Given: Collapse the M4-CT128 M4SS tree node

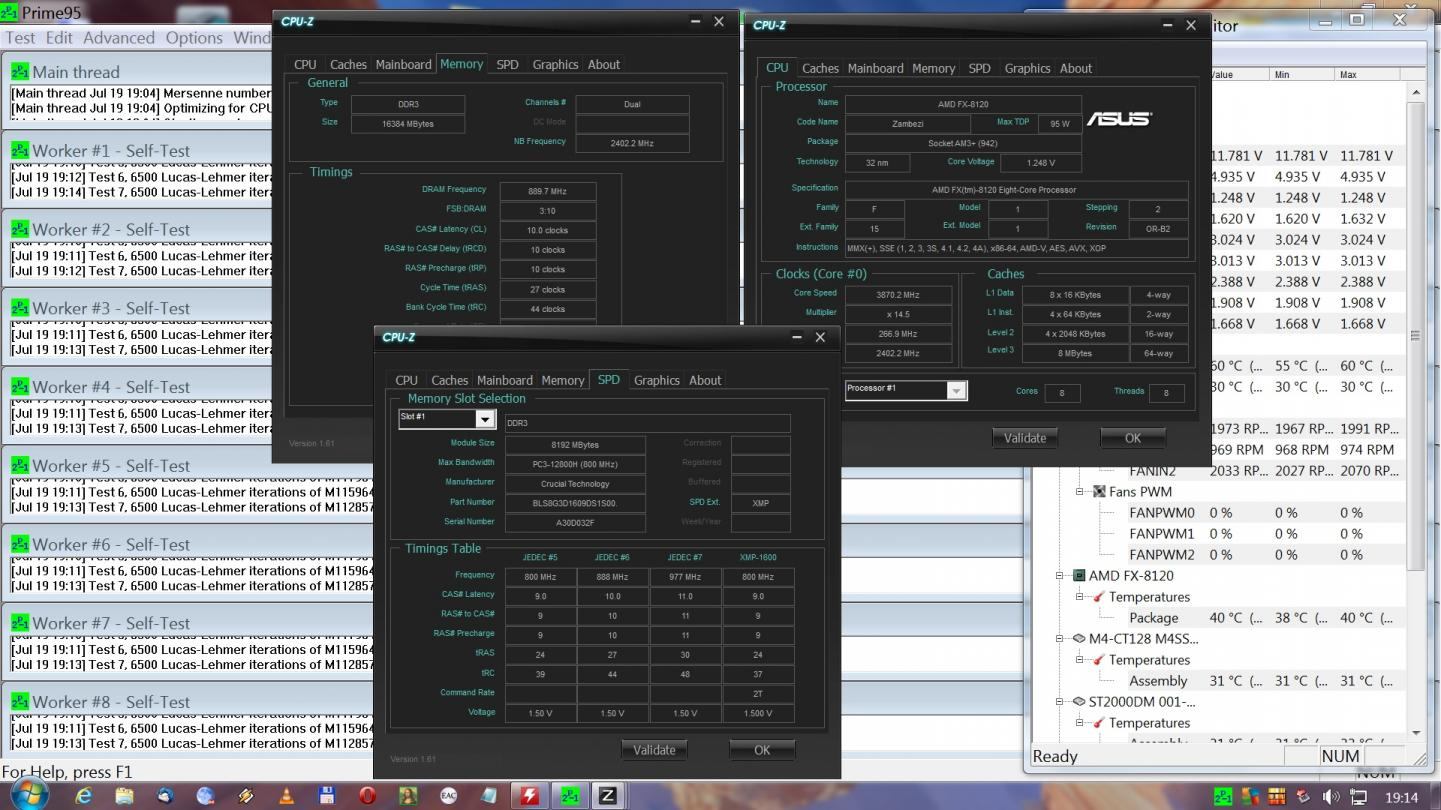Looking at the screenshot, I should pos(1060,638).
